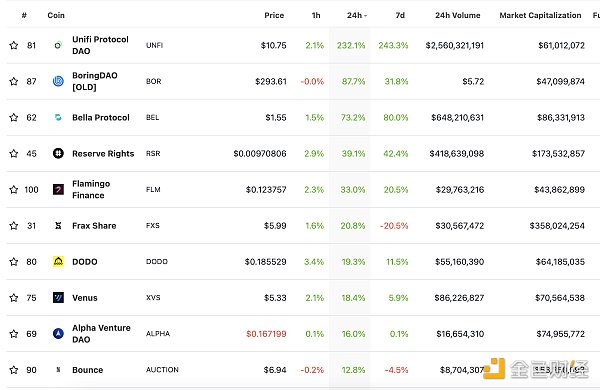
Task: Click the 7d column header
Action: (400, 15)
